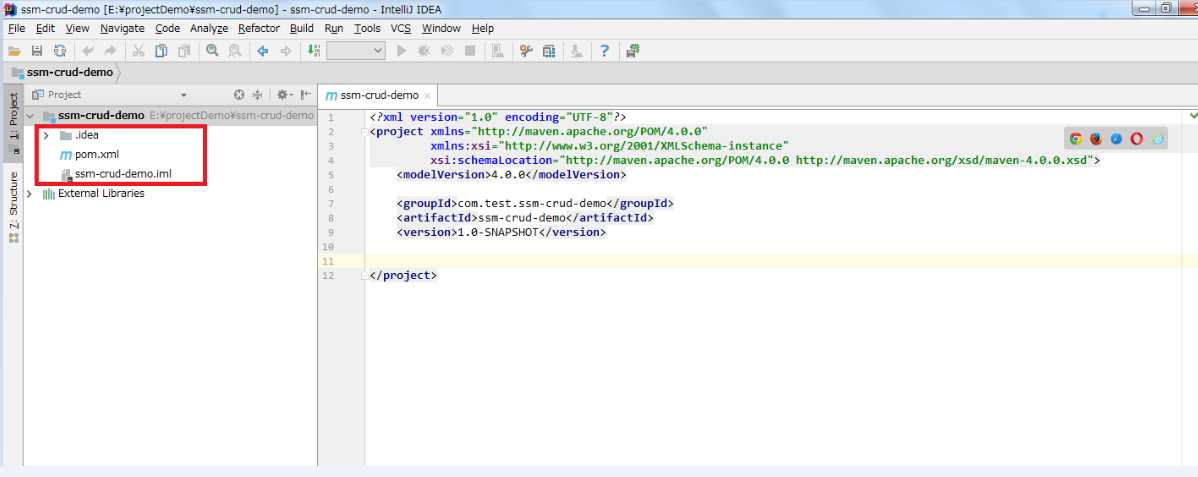Open the View menu

click(x=77, y=28)
